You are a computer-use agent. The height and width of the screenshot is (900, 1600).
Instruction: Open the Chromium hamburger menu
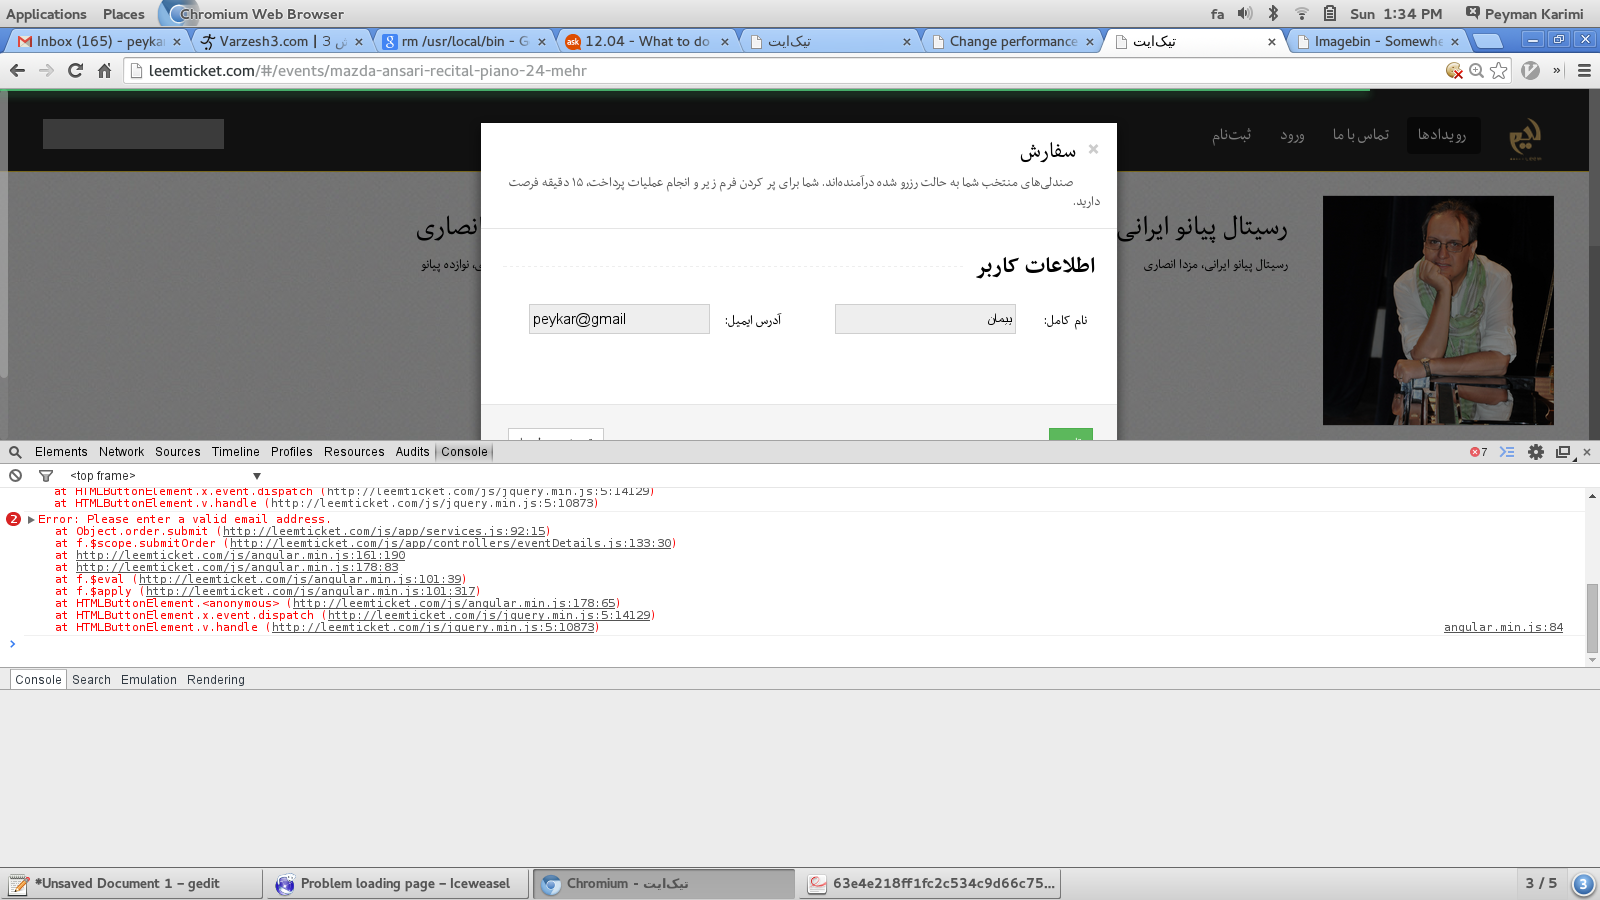1584,70
